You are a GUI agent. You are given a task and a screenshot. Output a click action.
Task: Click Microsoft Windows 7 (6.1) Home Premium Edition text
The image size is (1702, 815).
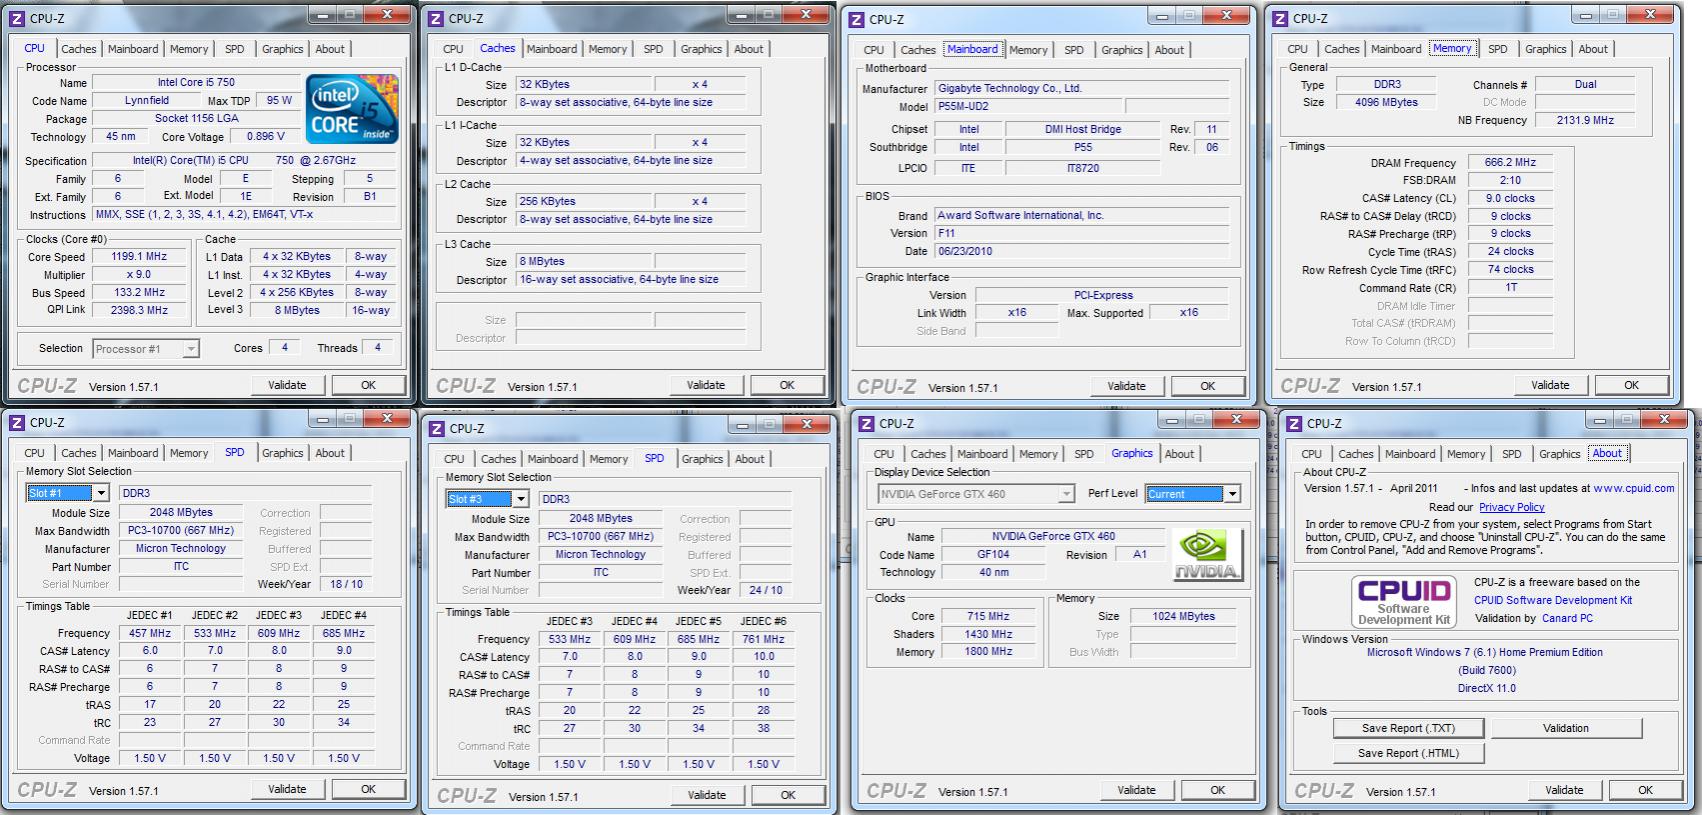1485,652
